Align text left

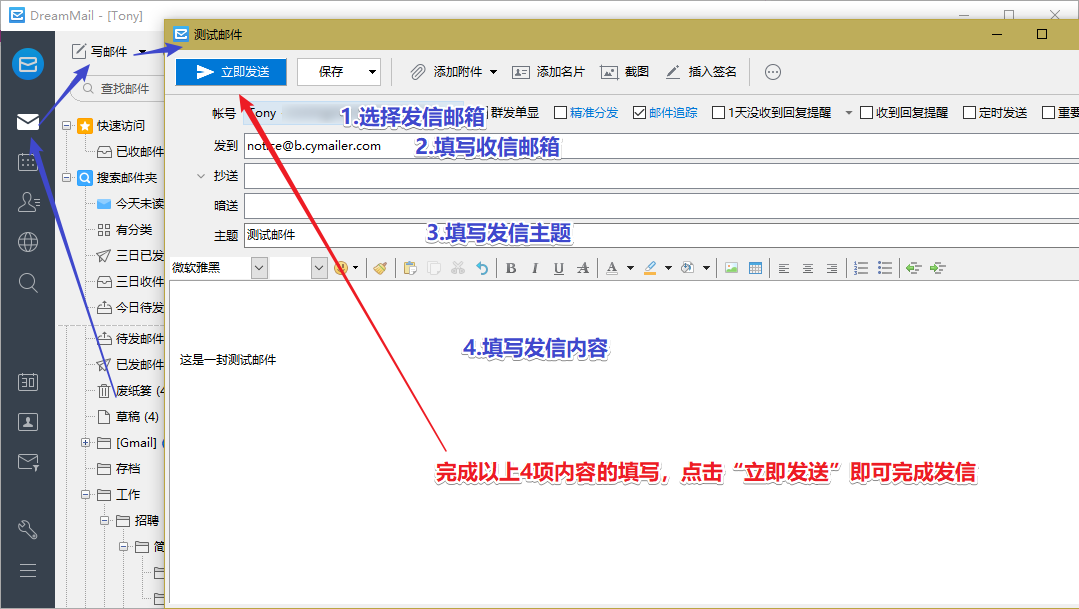point(784,268)
